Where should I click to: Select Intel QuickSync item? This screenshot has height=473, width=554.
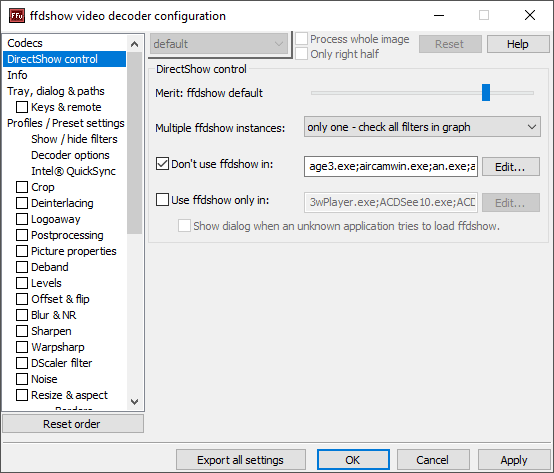point(73,171)
